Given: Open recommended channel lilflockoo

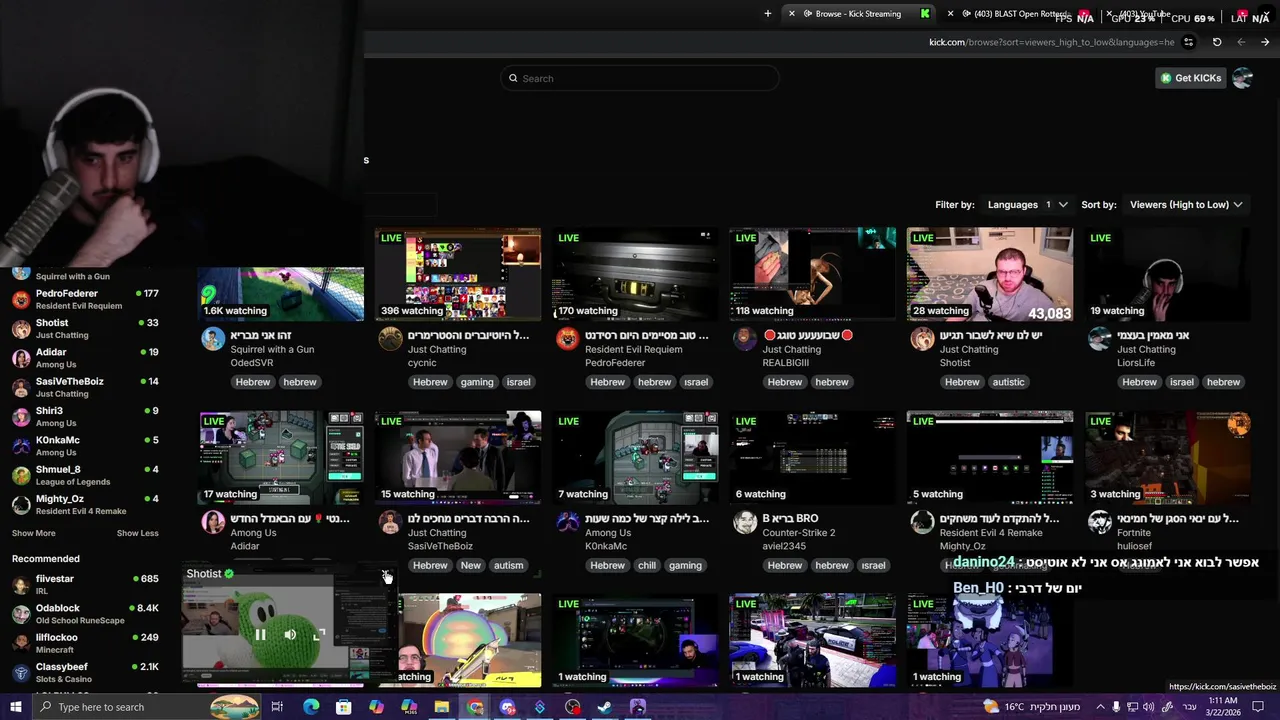Looking at the screenshot, I should tap(85, 643).
